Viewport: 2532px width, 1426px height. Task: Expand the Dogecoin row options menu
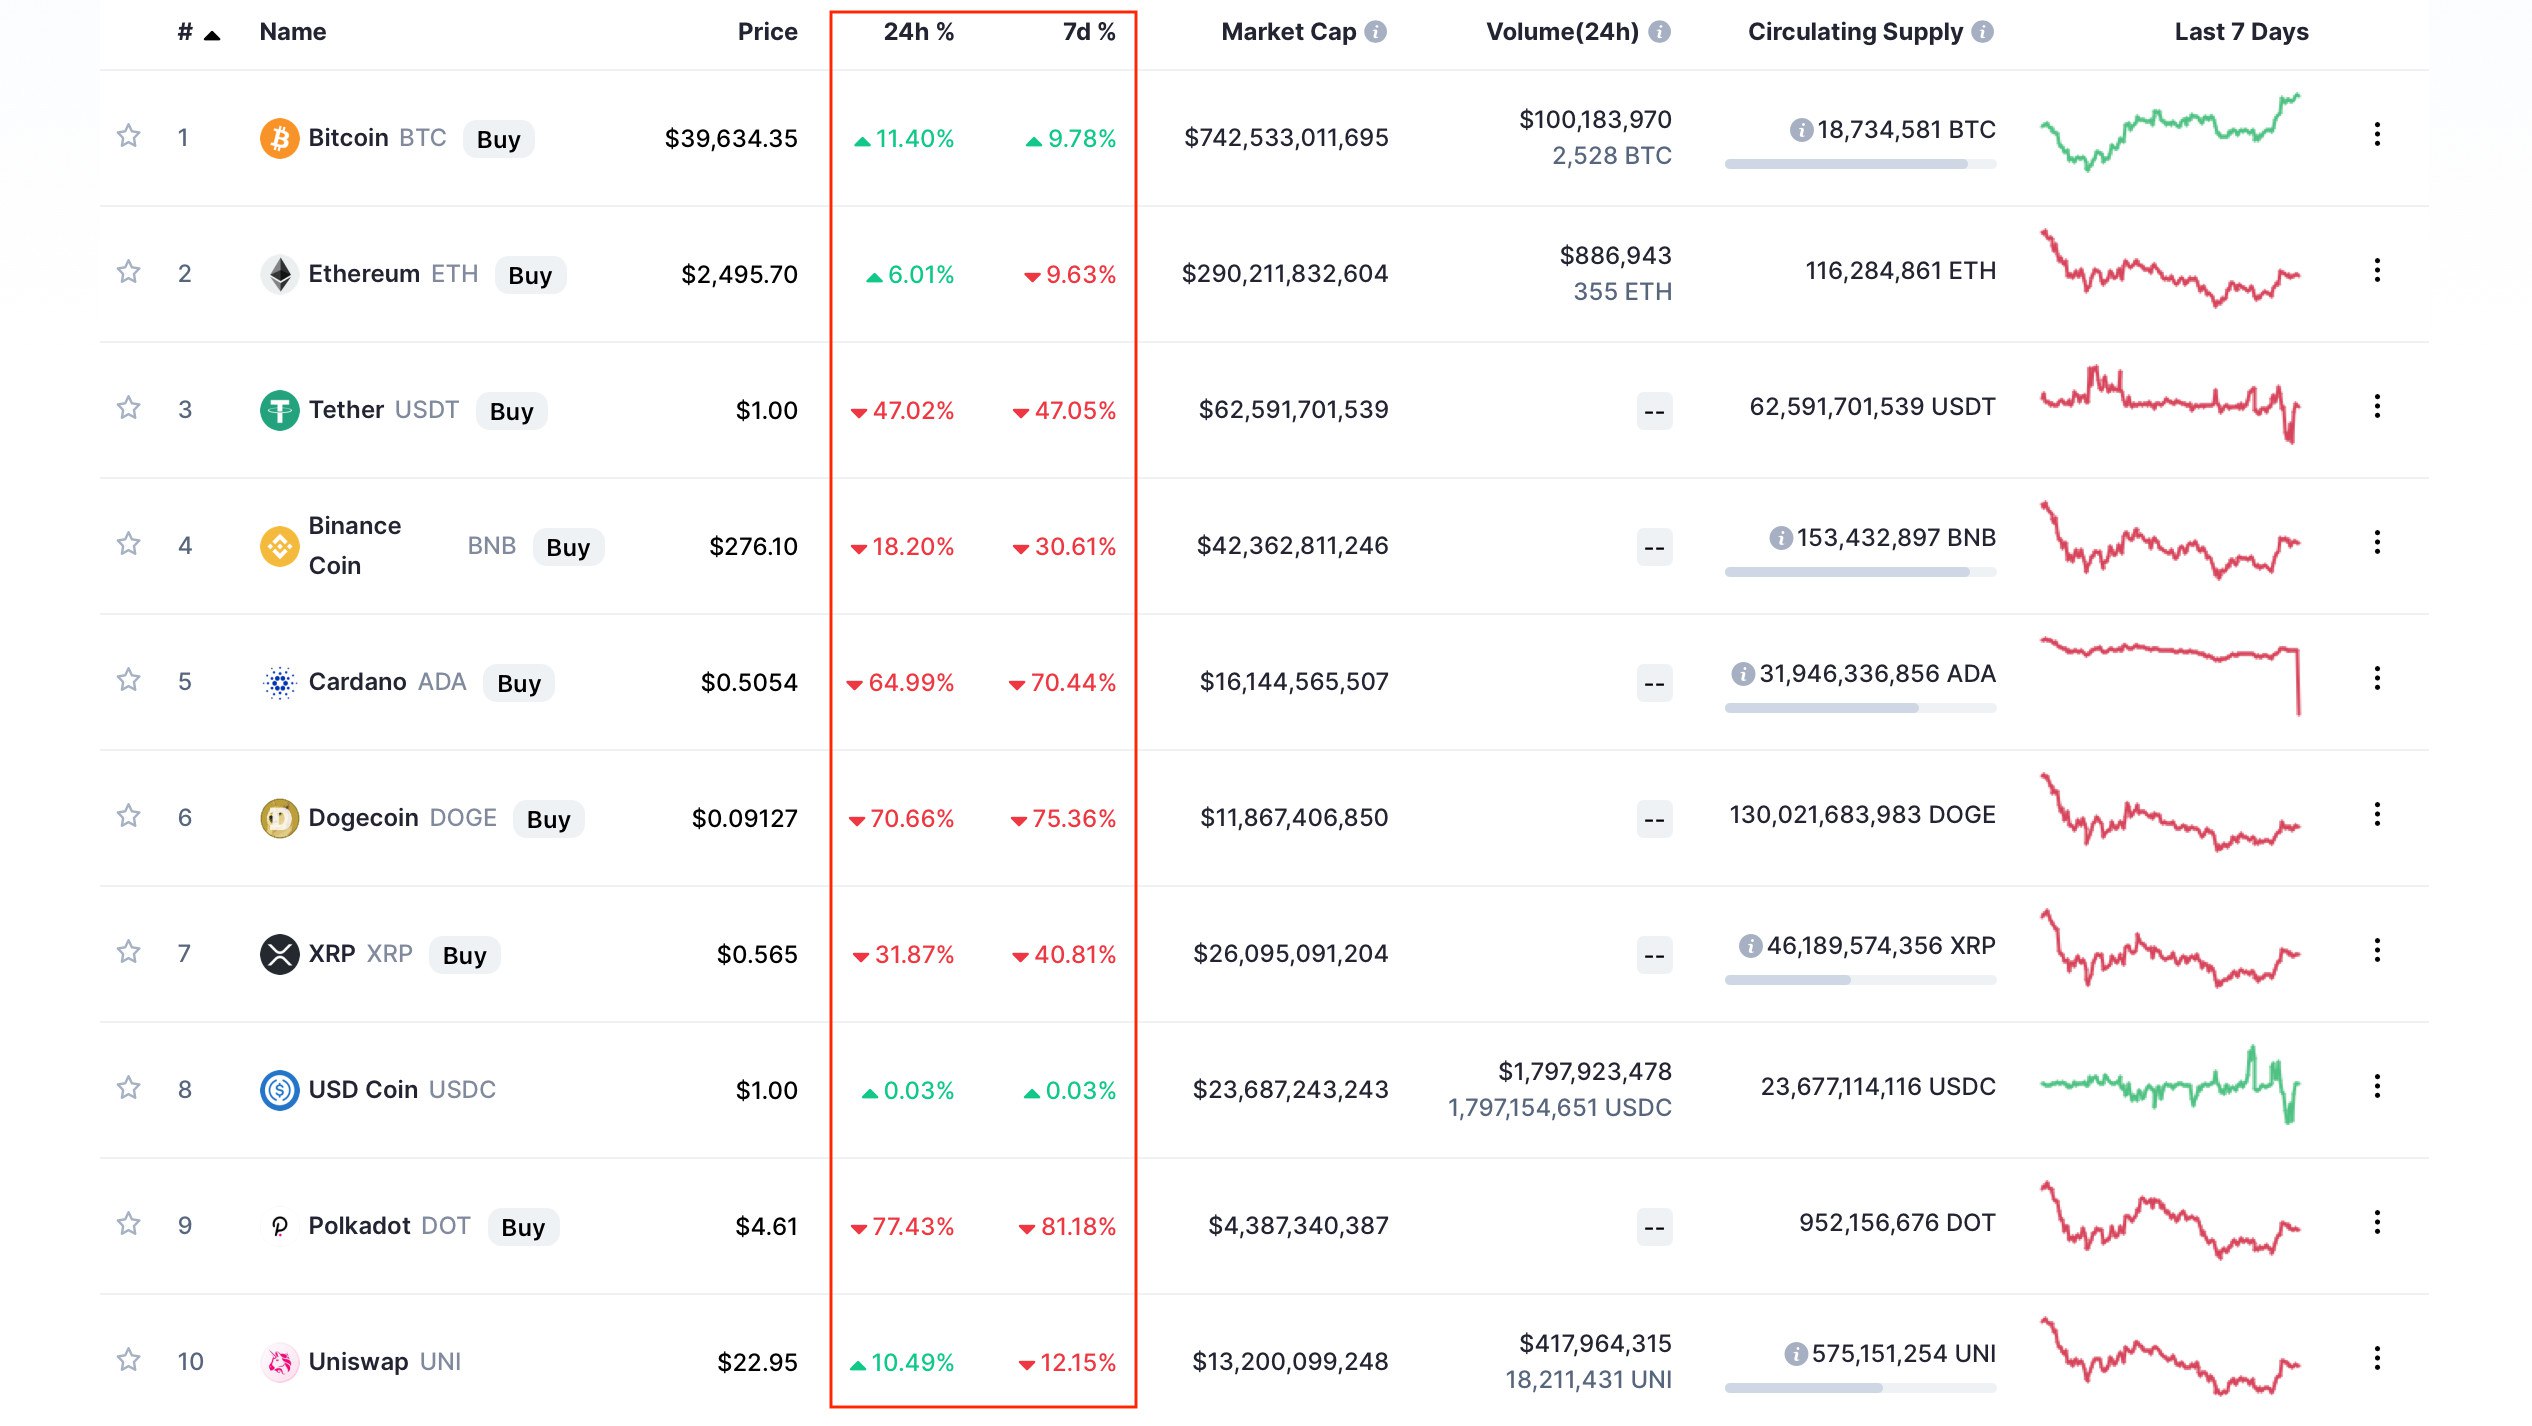click(2377, 814)
